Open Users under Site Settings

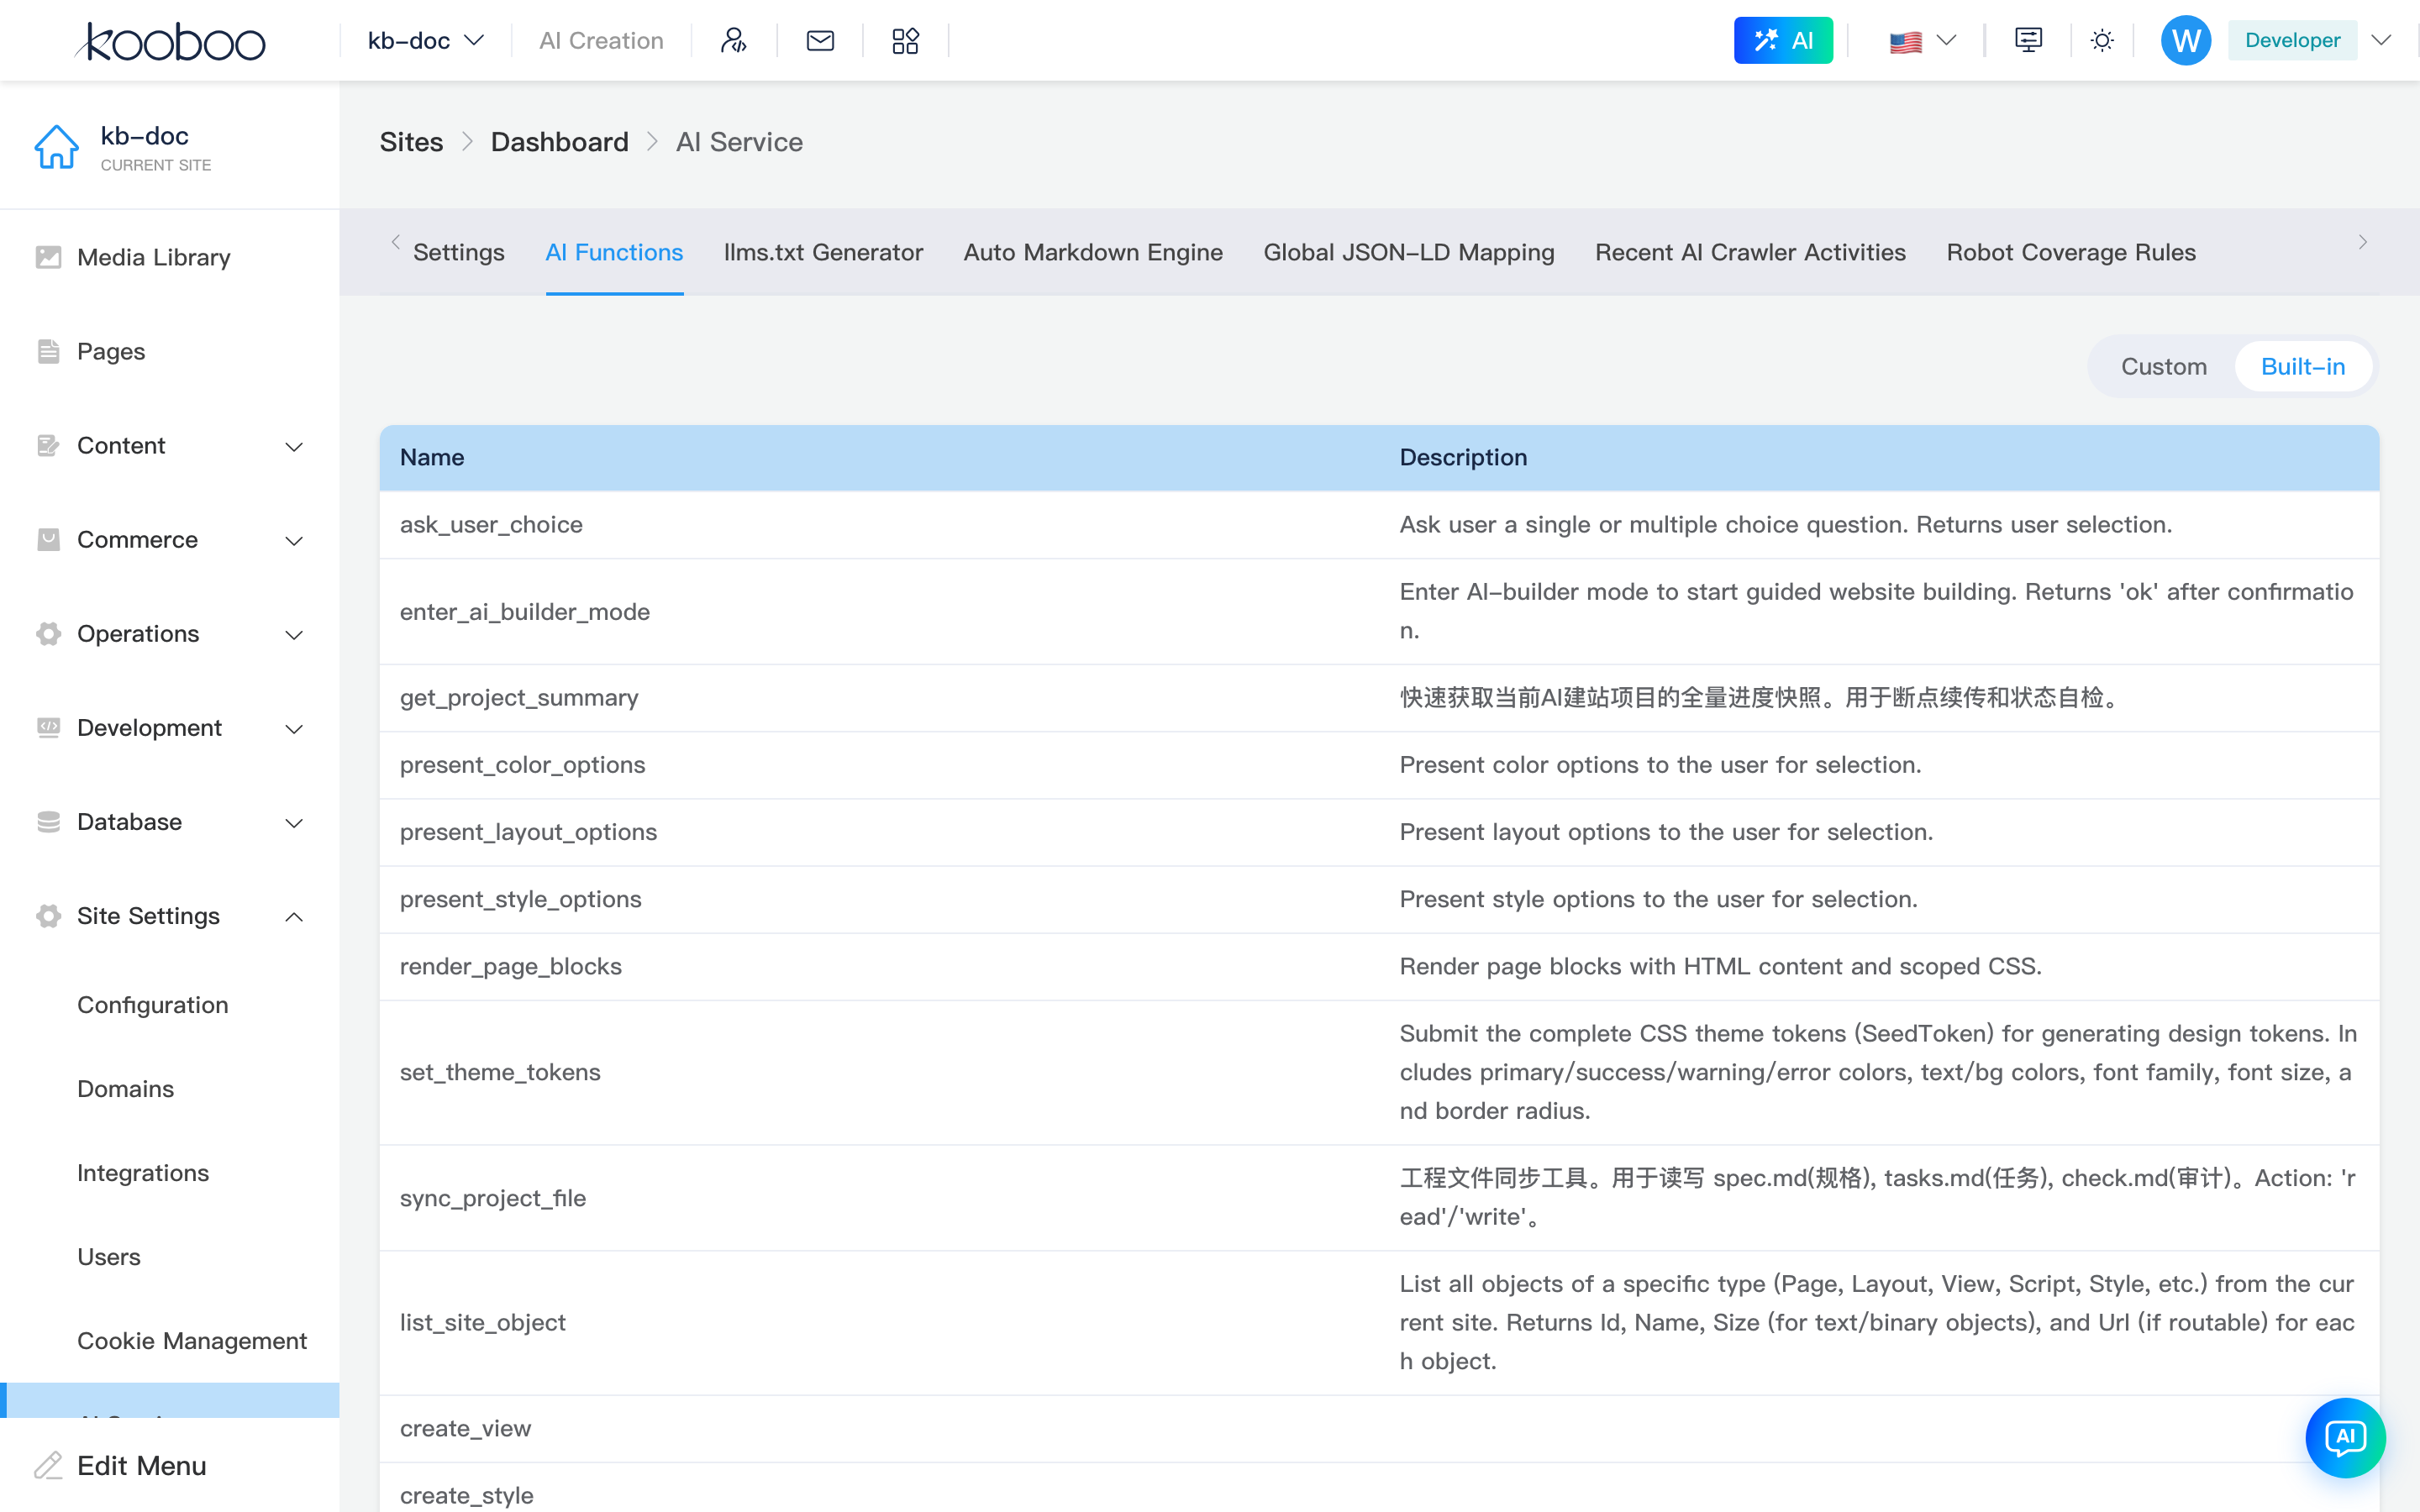[109, 1256]
